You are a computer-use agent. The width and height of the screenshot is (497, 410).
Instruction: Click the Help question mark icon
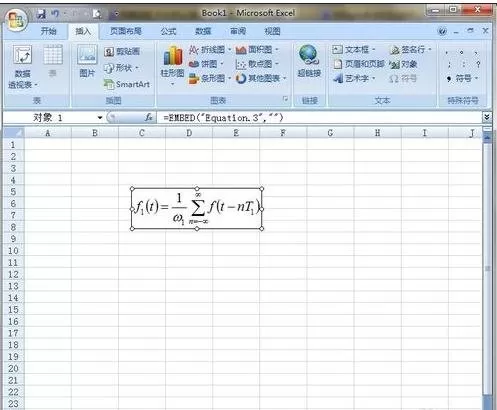(442, 31)
